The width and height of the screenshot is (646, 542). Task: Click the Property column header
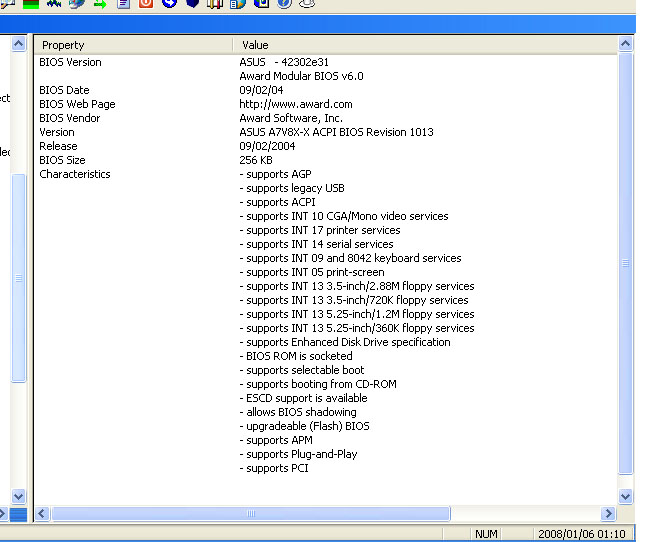coord(133,45)
